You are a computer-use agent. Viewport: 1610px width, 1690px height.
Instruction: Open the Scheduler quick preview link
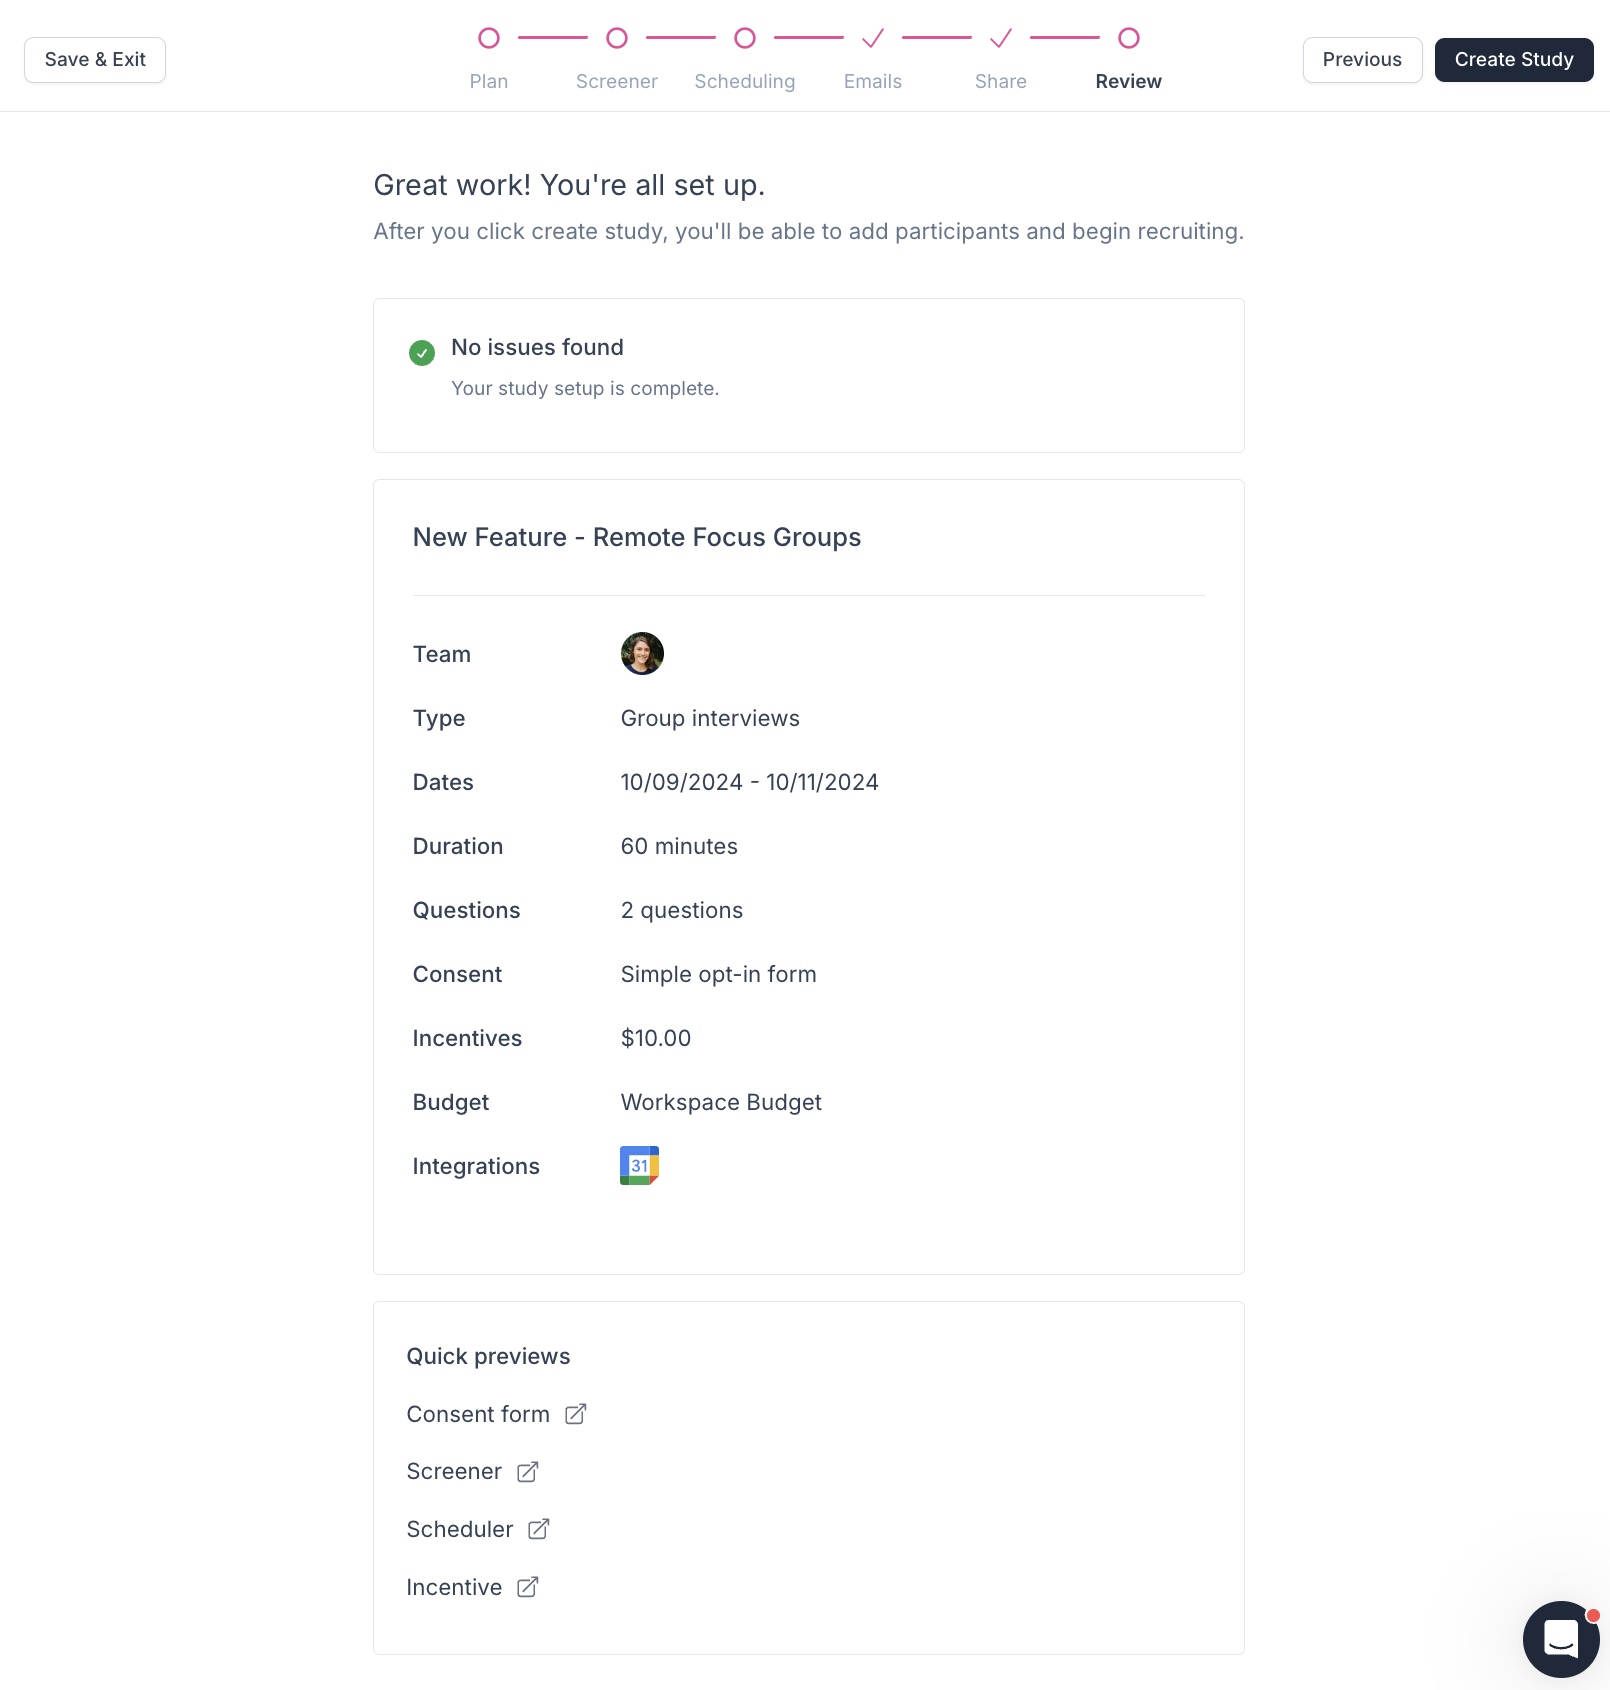tap(460, 1529)
